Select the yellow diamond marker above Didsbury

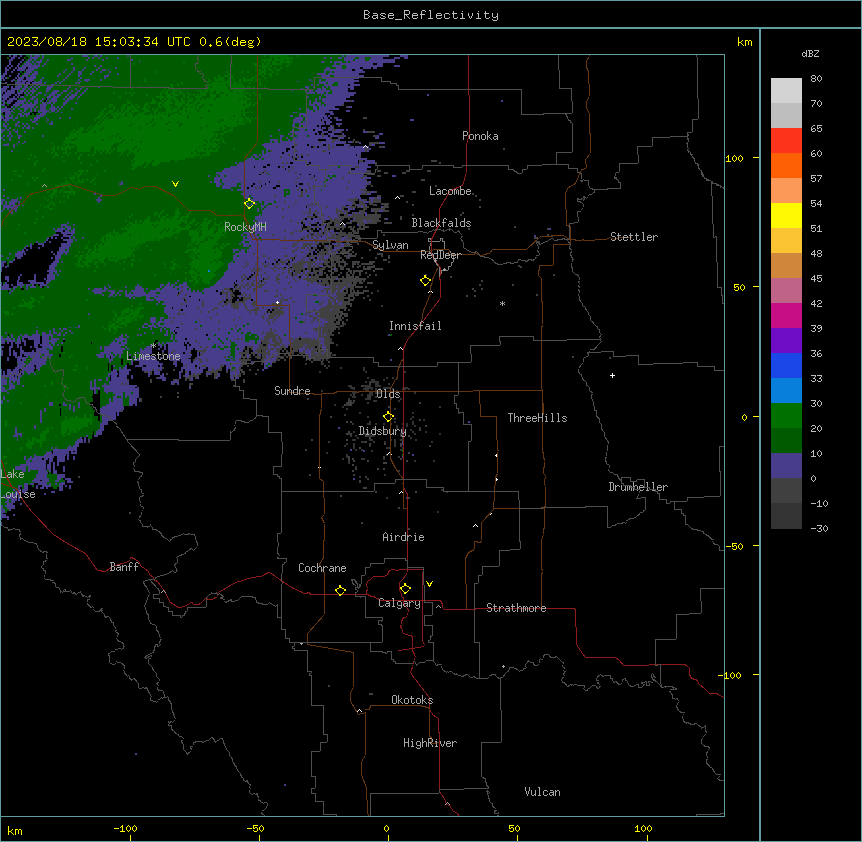tap(388, 416)
